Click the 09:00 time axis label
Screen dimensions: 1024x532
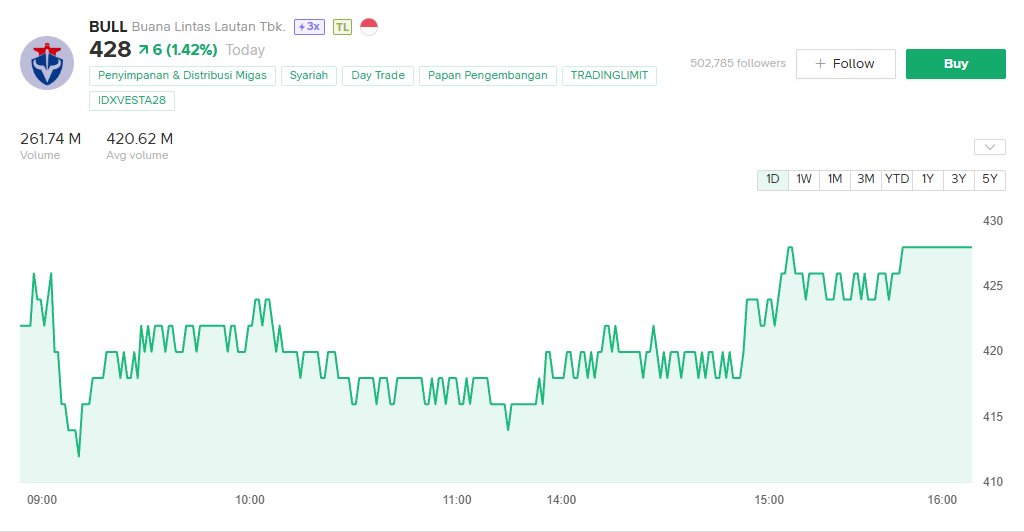point(42,500)
